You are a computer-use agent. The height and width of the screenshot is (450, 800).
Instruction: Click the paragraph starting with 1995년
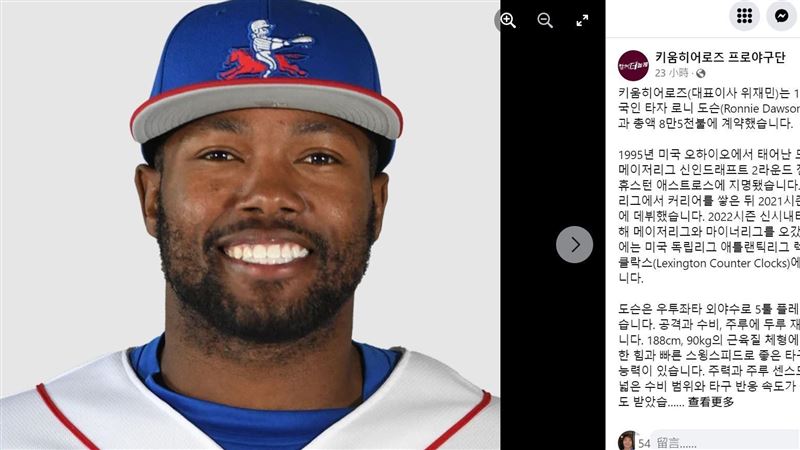coord(709,216)
